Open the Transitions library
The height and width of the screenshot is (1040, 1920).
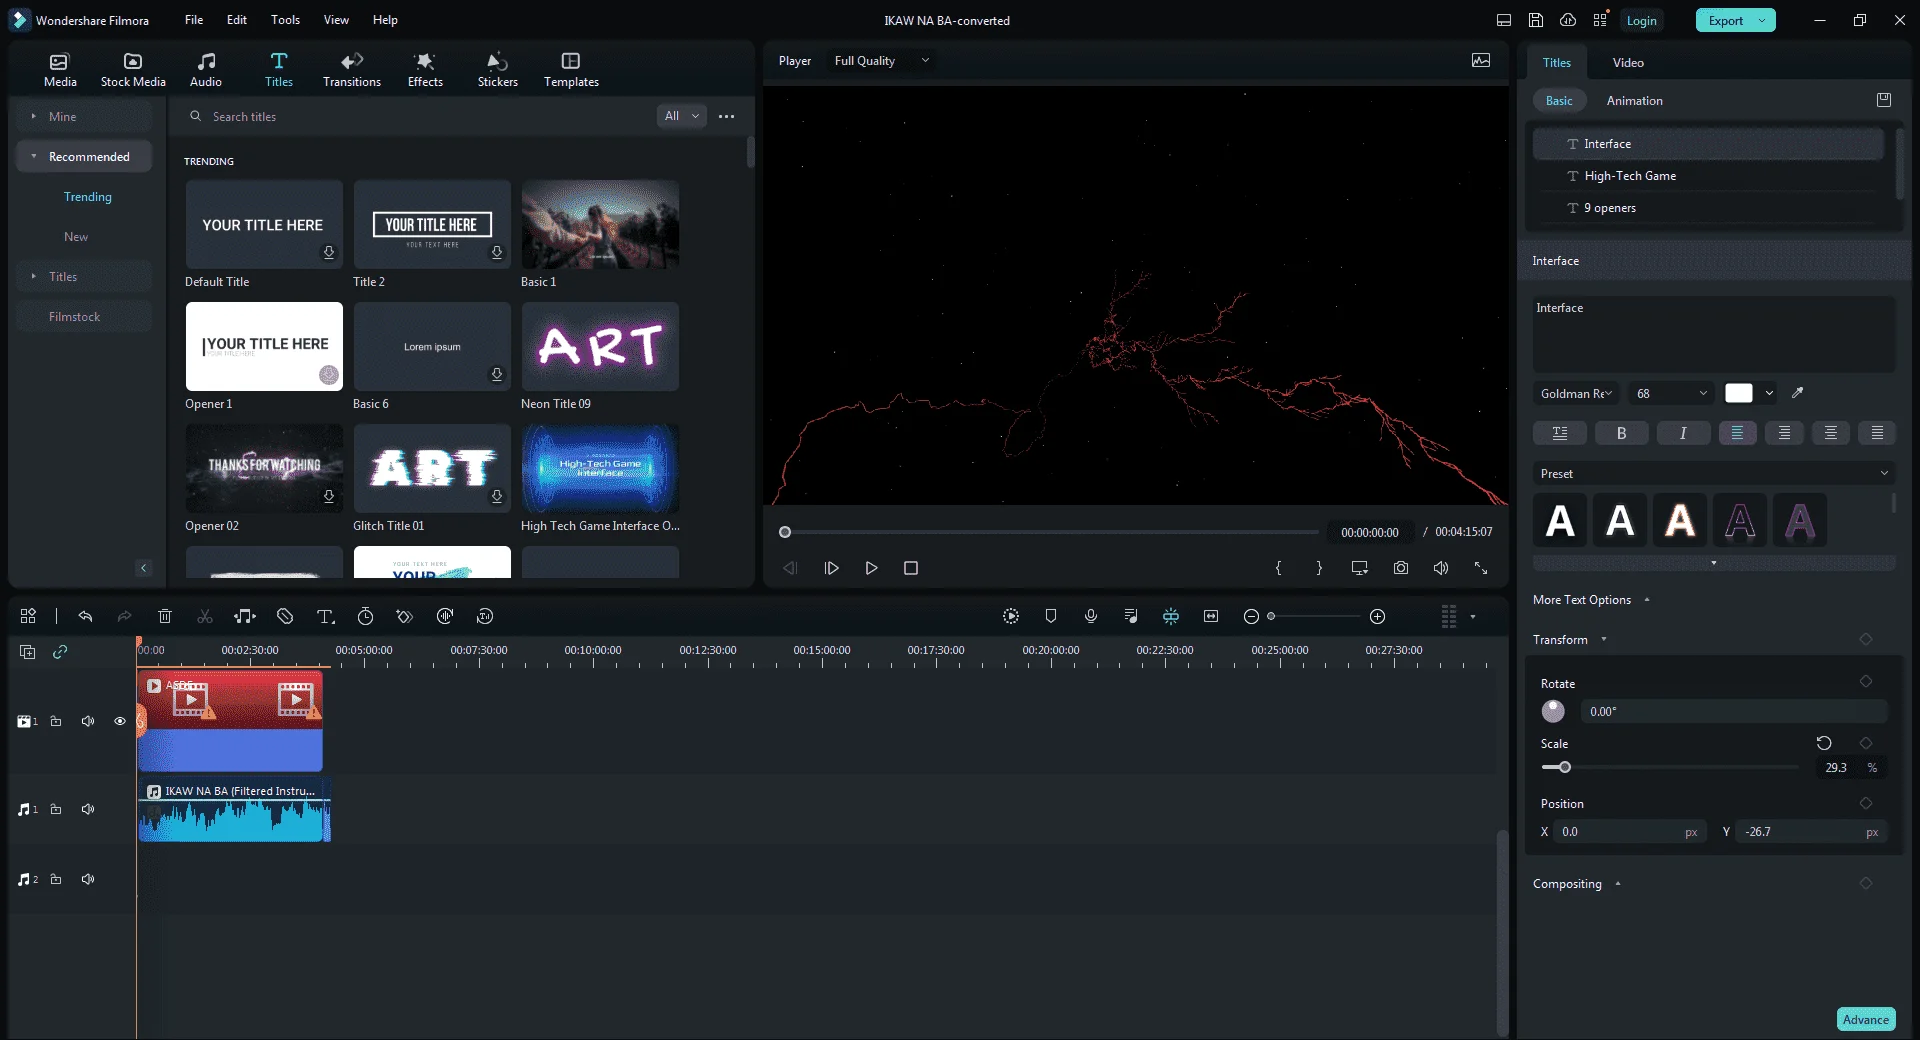tap(352, 70)
